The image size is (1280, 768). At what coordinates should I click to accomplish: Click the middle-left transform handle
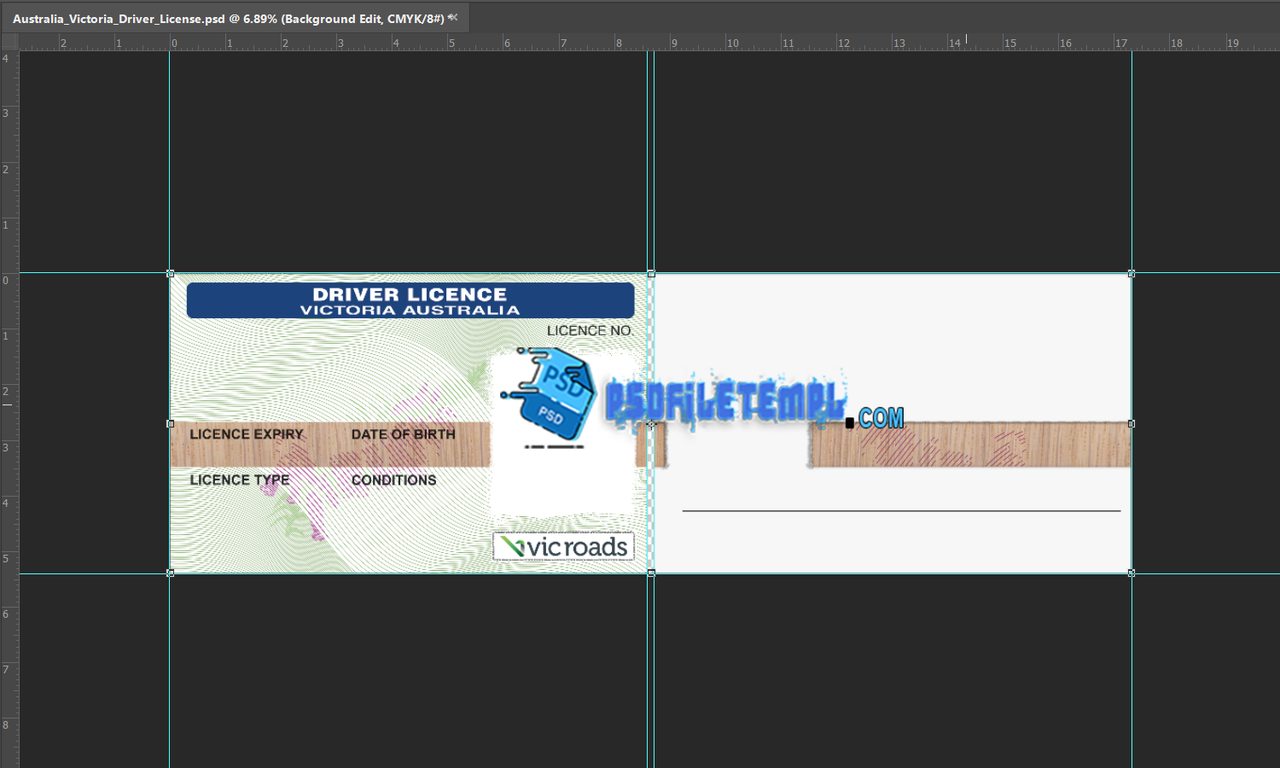[170, 424]
